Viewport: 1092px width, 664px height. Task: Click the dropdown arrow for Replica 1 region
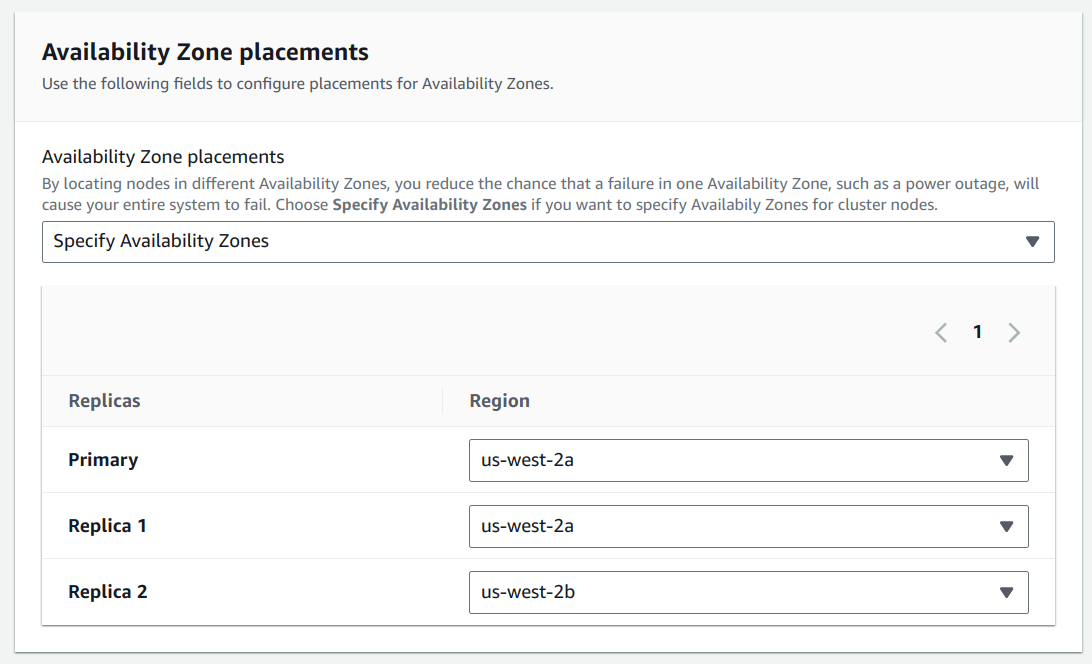click(1008, 525)
